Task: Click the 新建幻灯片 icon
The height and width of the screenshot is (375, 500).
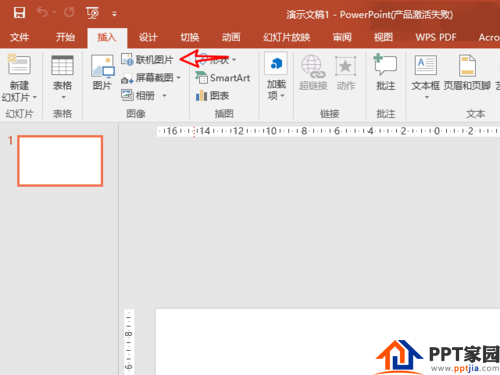Action: tap(19, 64)
